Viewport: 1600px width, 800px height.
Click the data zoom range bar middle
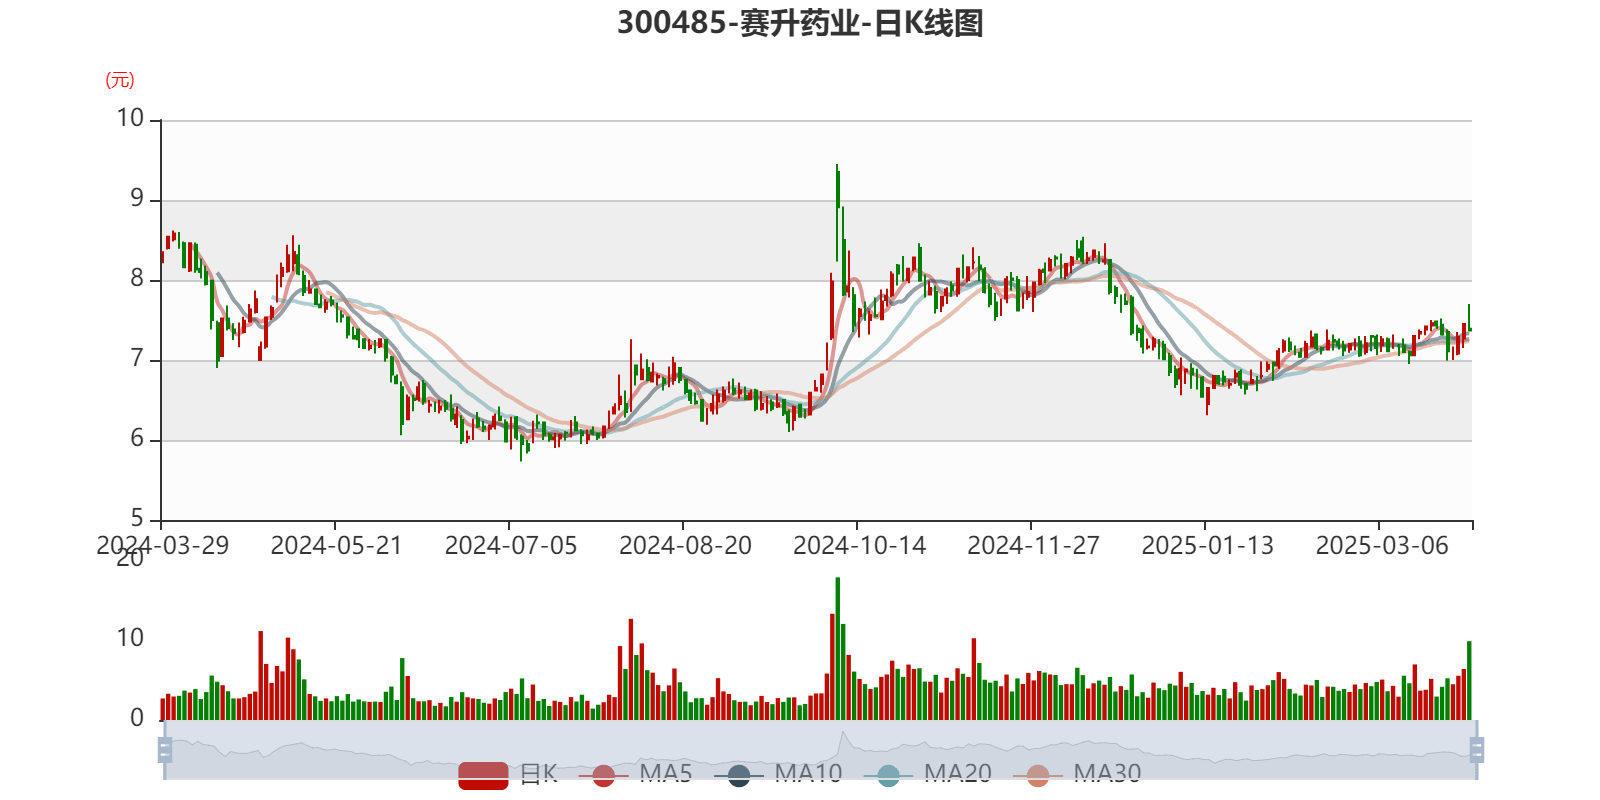pos(821,750)
